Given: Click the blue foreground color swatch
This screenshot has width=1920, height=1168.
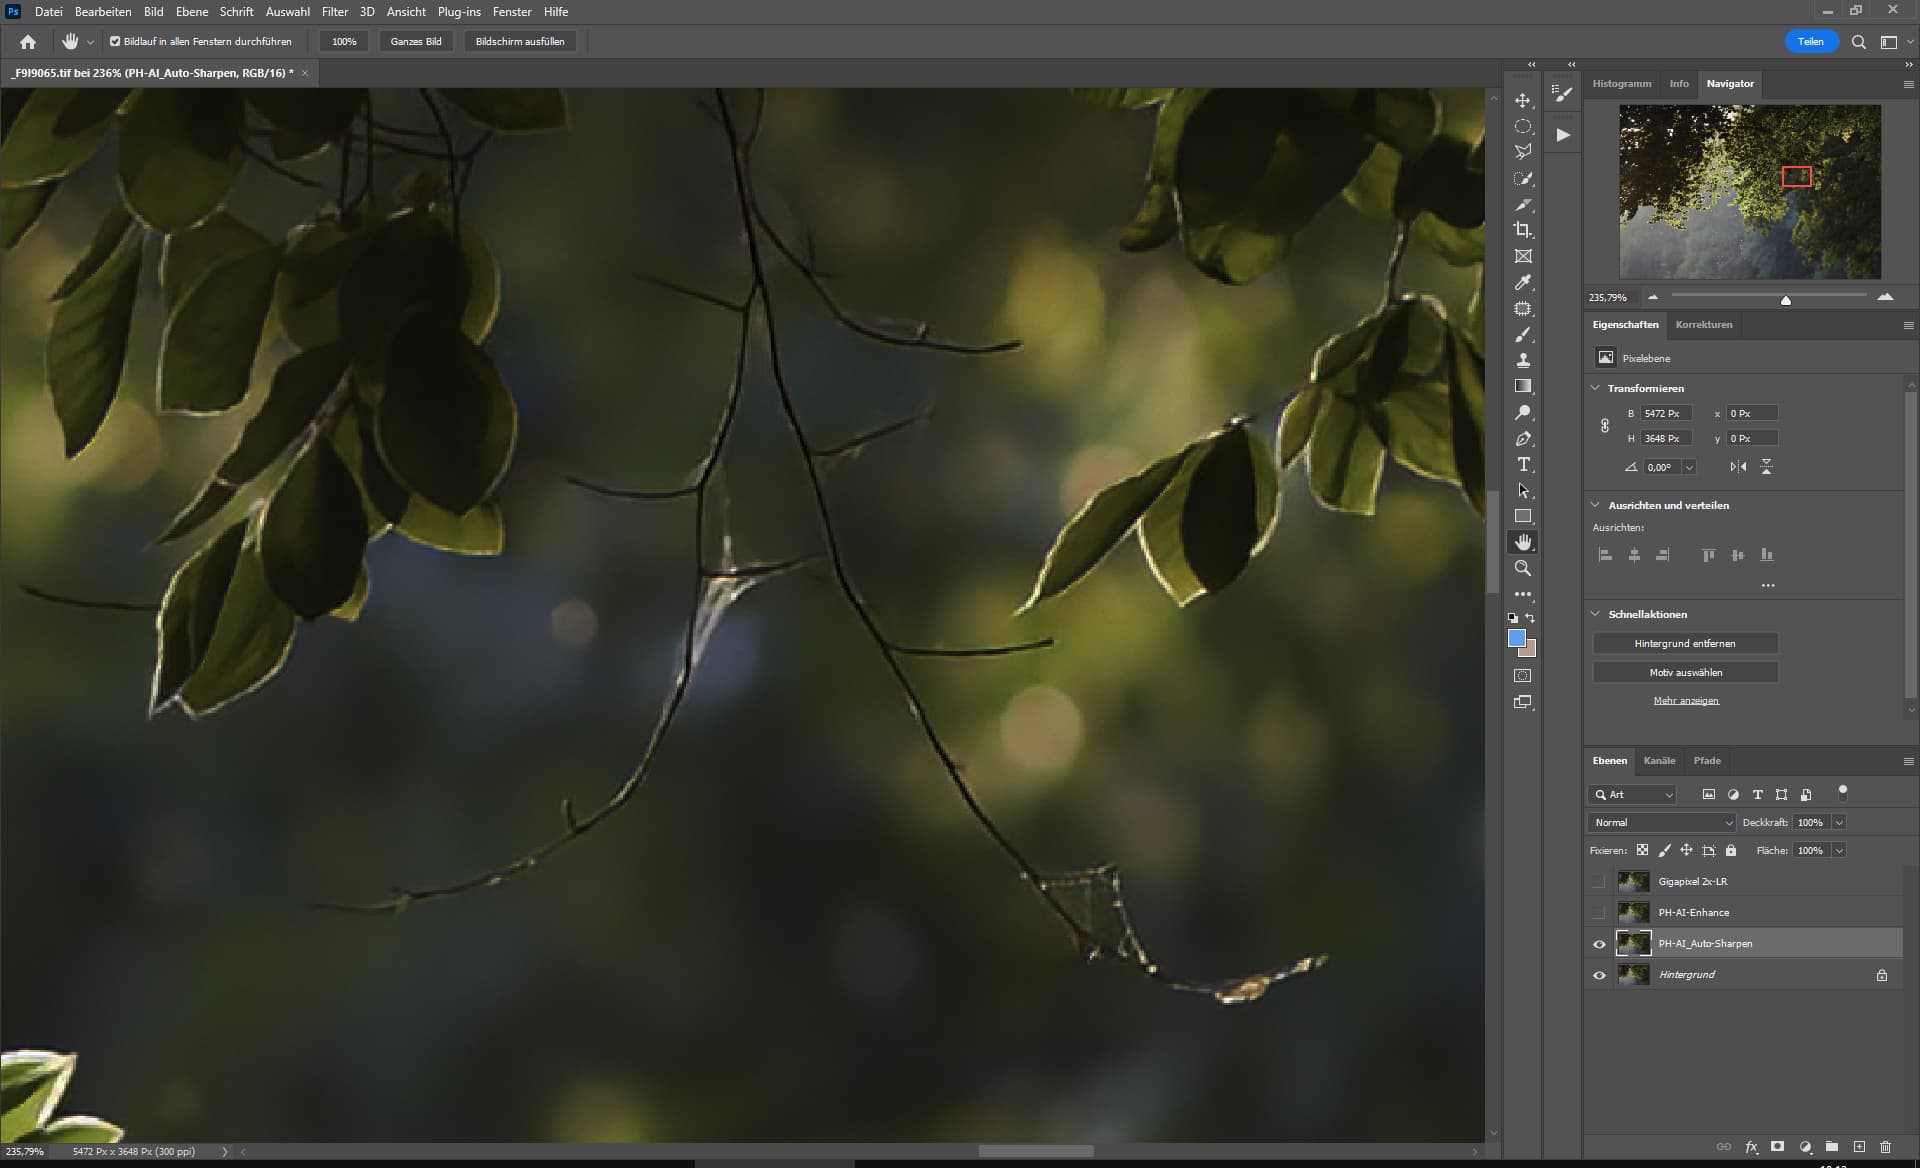Looking at the screenshot, I should 1516,639.
